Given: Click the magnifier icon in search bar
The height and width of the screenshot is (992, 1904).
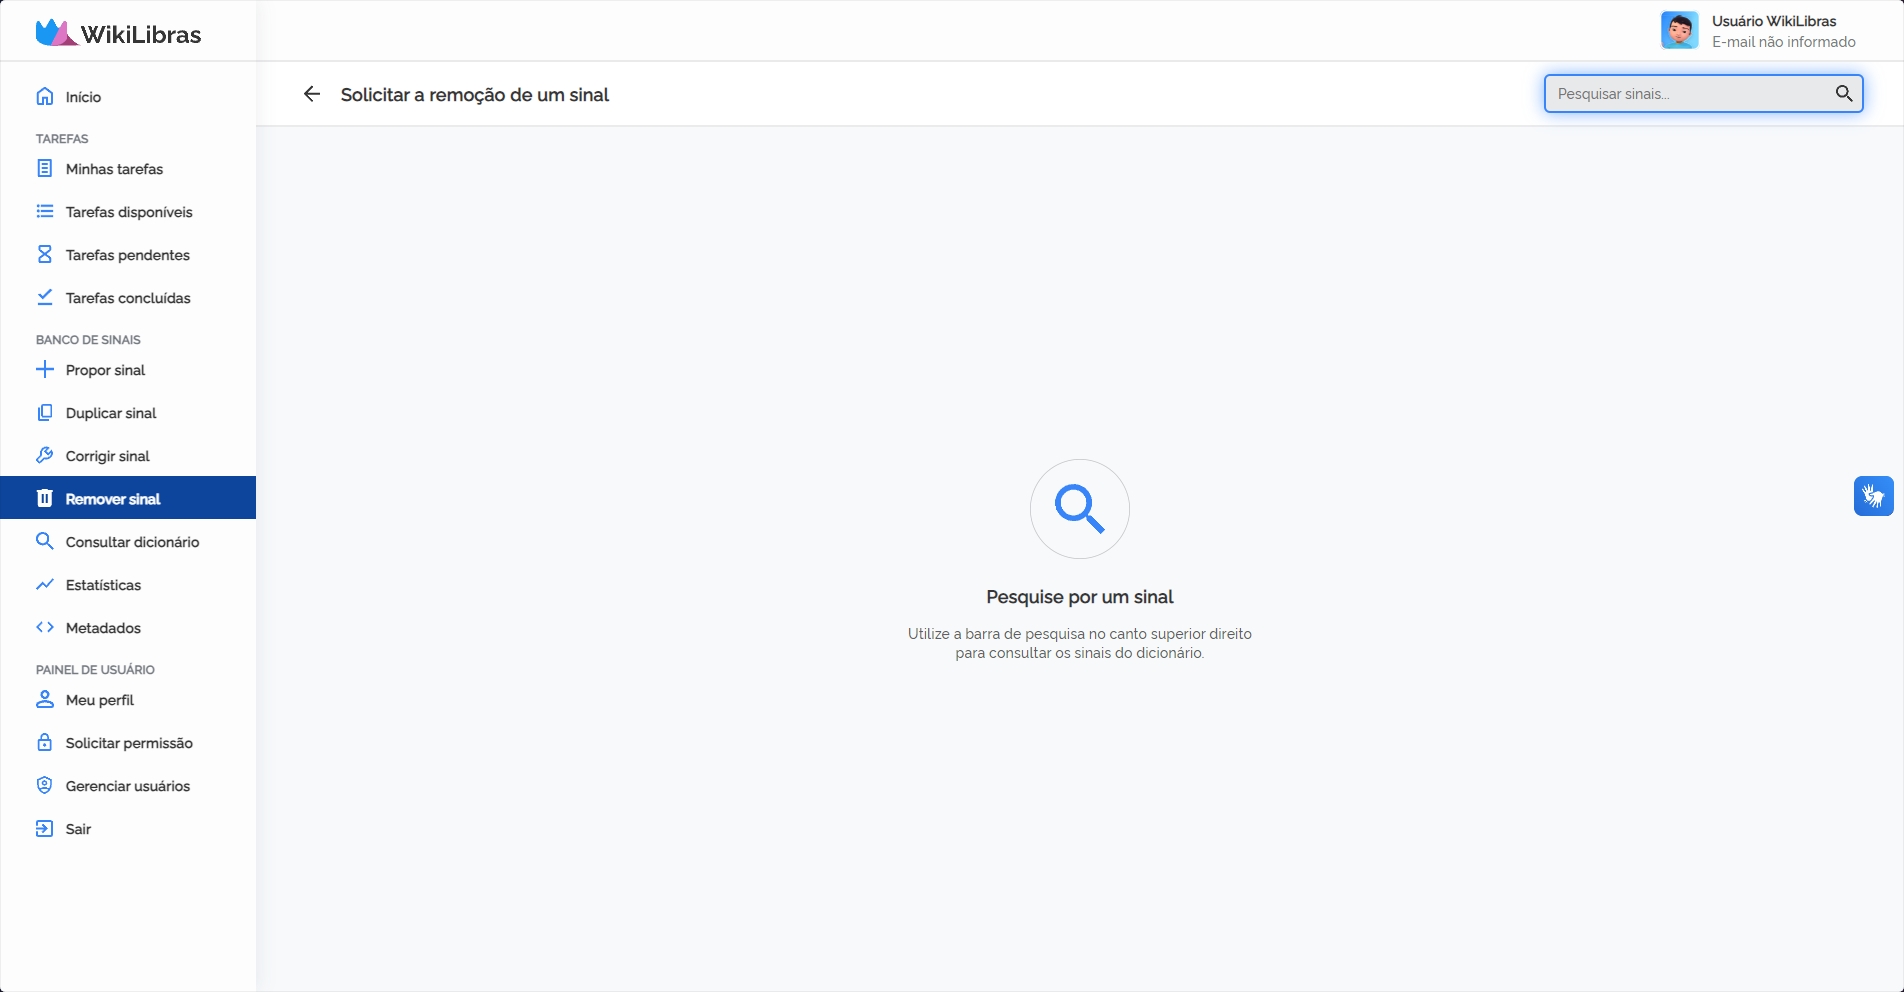Looking at the screenshot, I should click(x=1843, y=94).
